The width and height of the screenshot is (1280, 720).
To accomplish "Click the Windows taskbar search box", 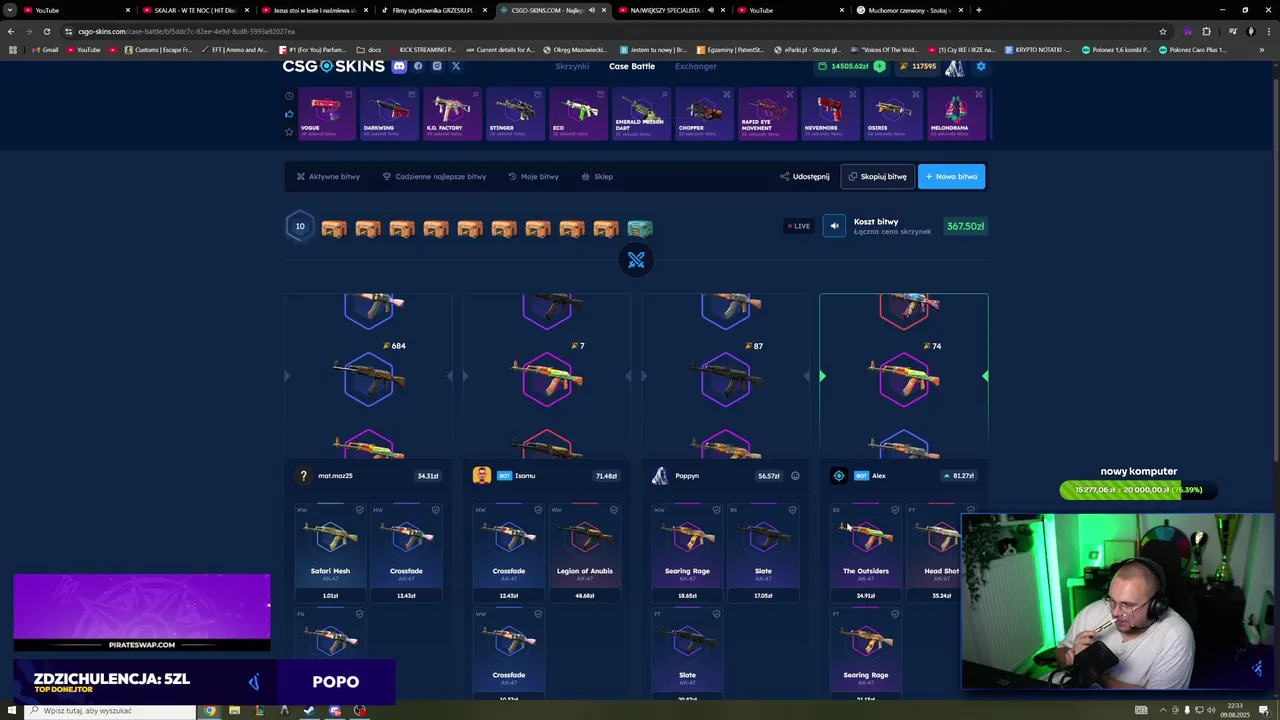I will tap(110, 711).
